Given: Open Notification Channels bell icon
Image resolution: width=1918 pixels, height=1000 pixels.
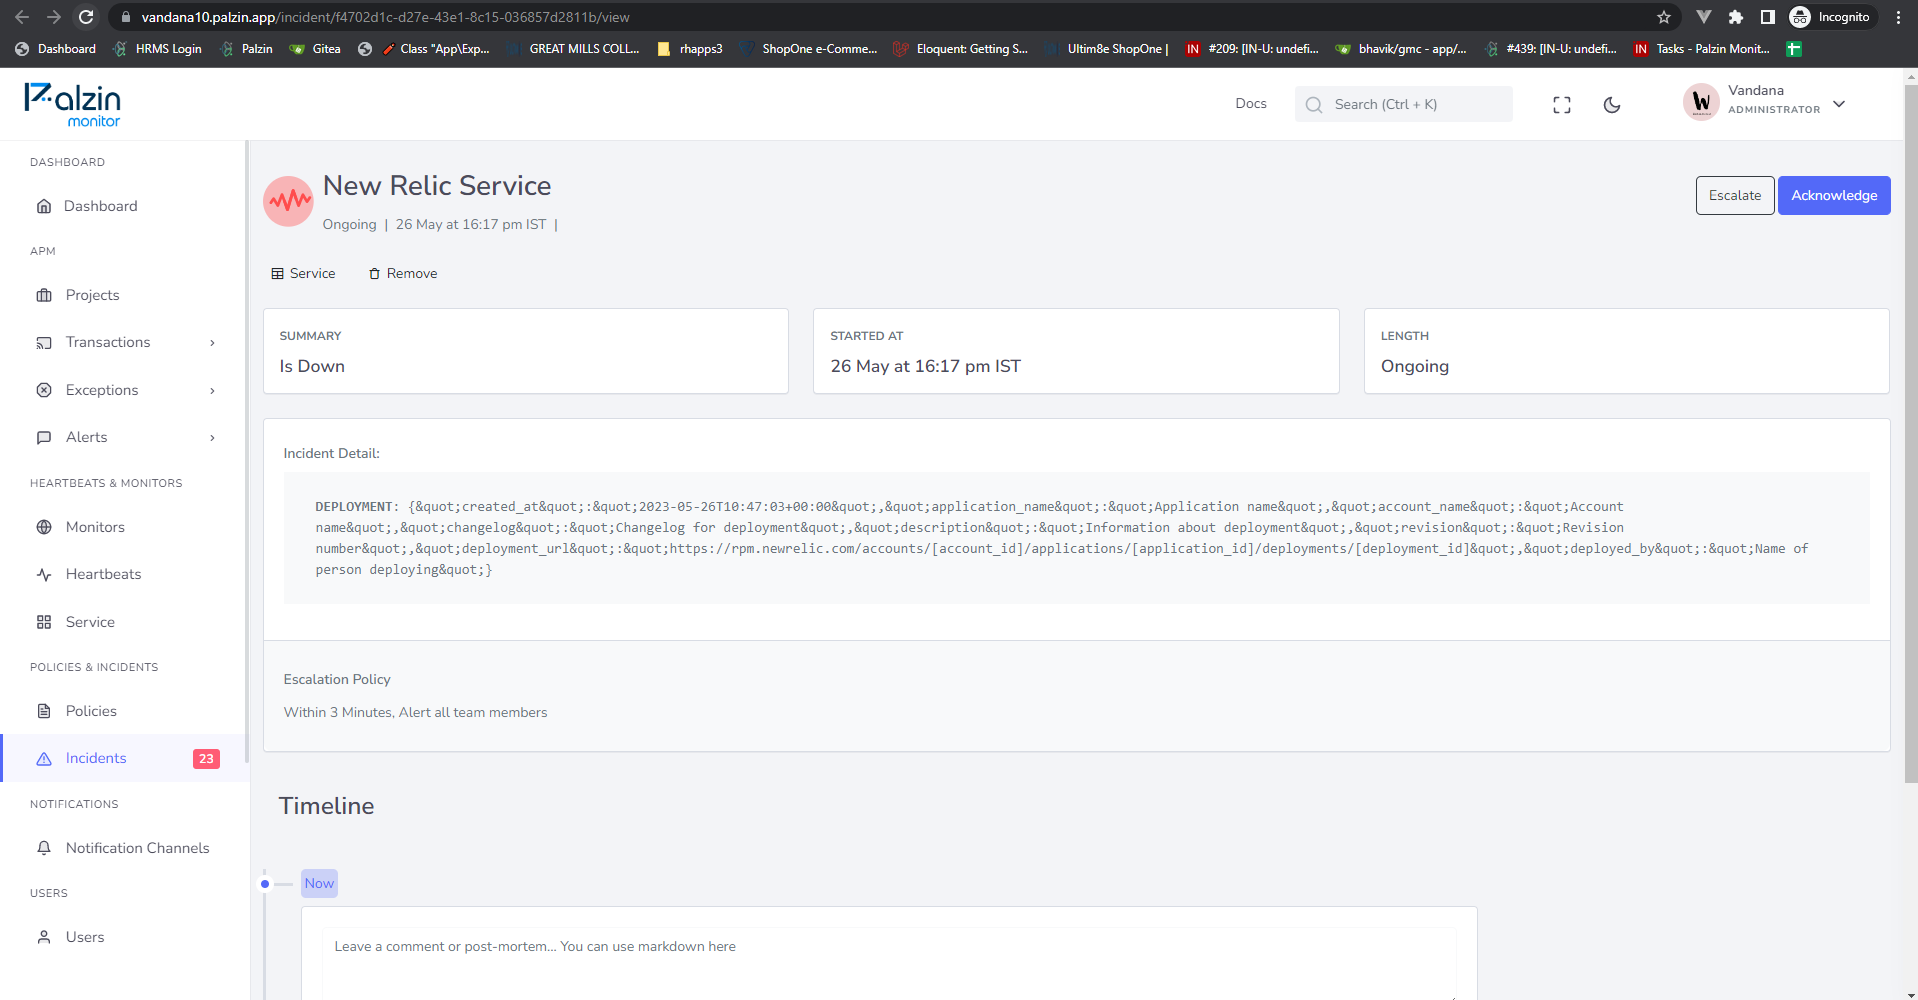Looking at the screenshot, I should (44, 848).
